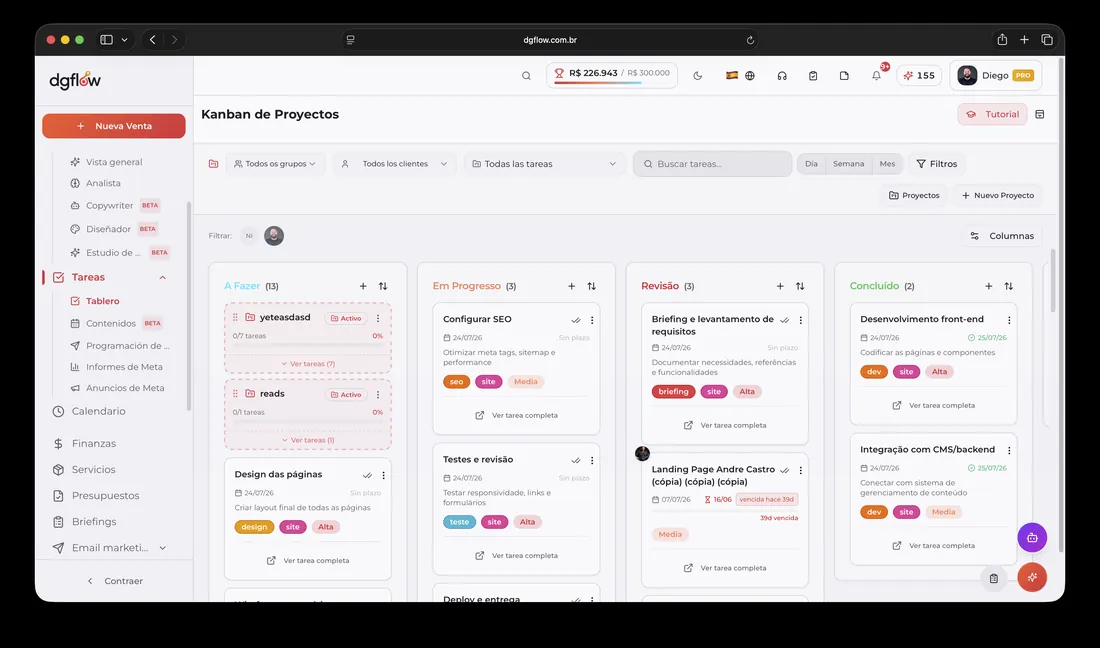The height and width of the screenshot is (648, 1100).
Task: Open Todas las tareas dropdown
Action: [x=544, y=164]
